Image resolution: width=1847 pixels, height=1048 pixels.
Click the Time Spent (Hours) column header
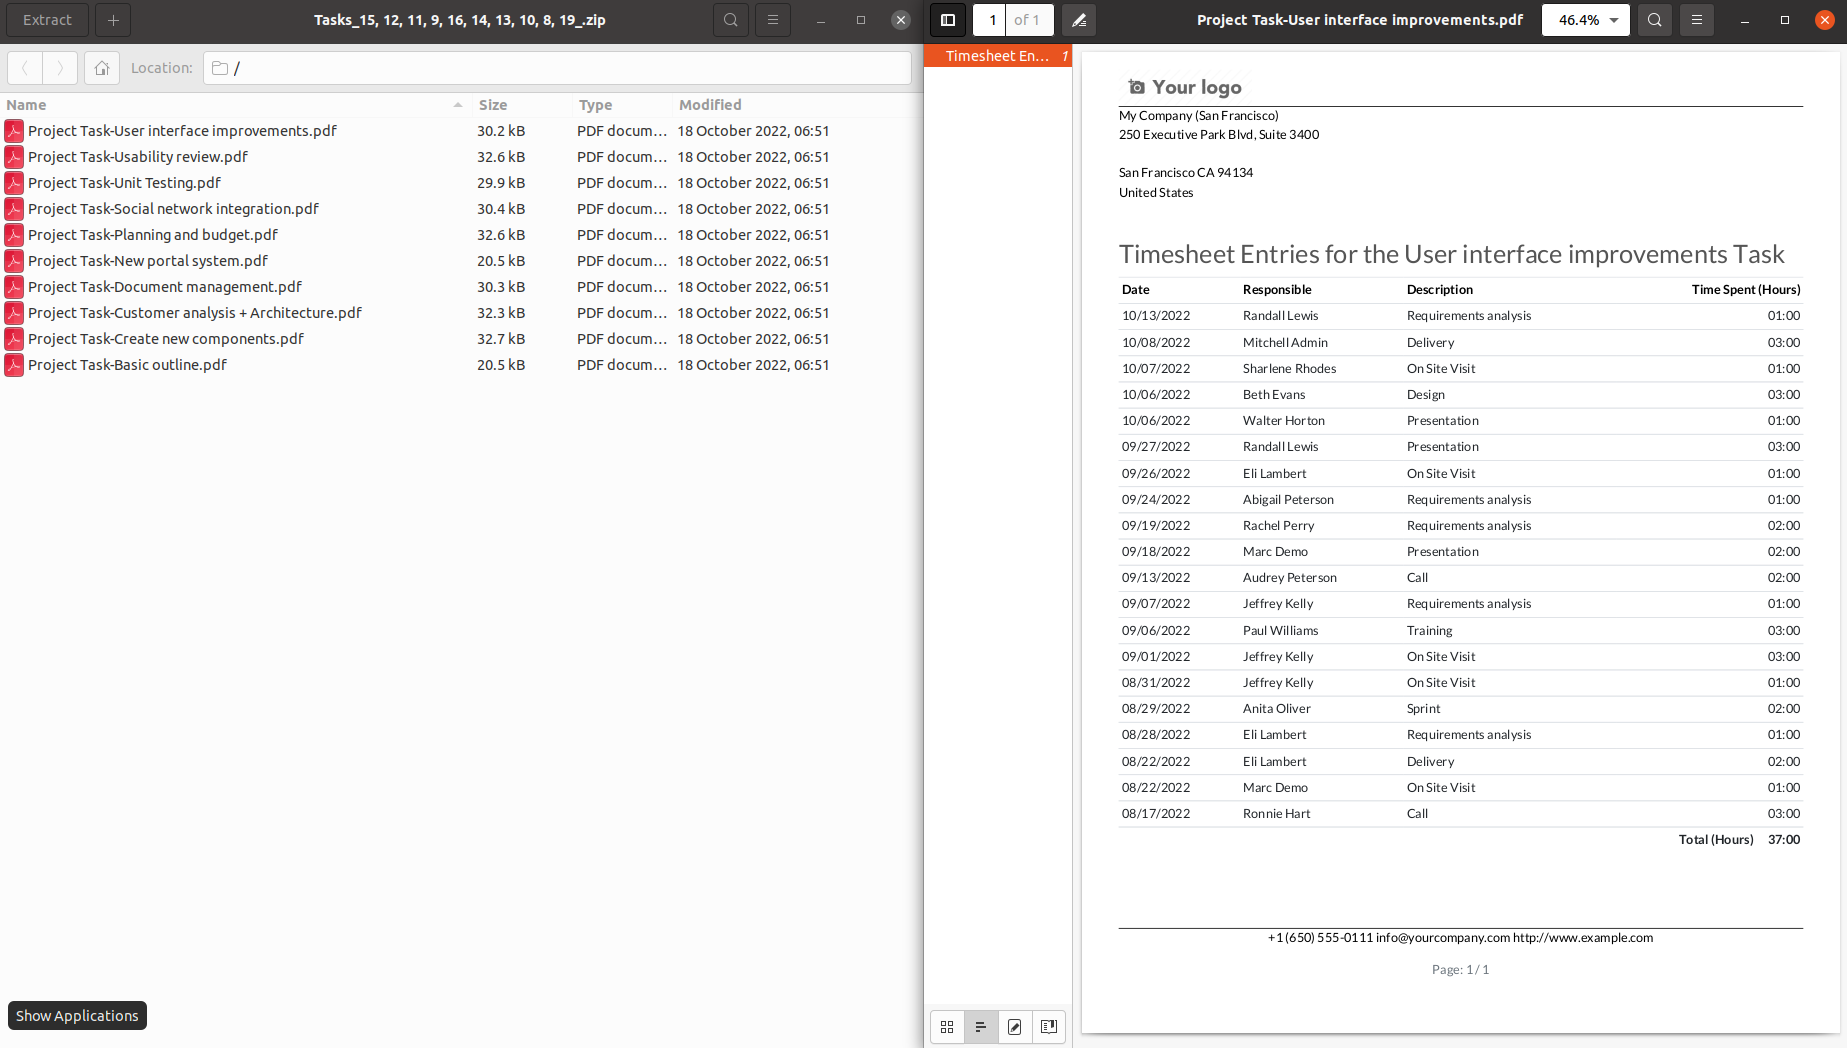(x=1746, y=290)
